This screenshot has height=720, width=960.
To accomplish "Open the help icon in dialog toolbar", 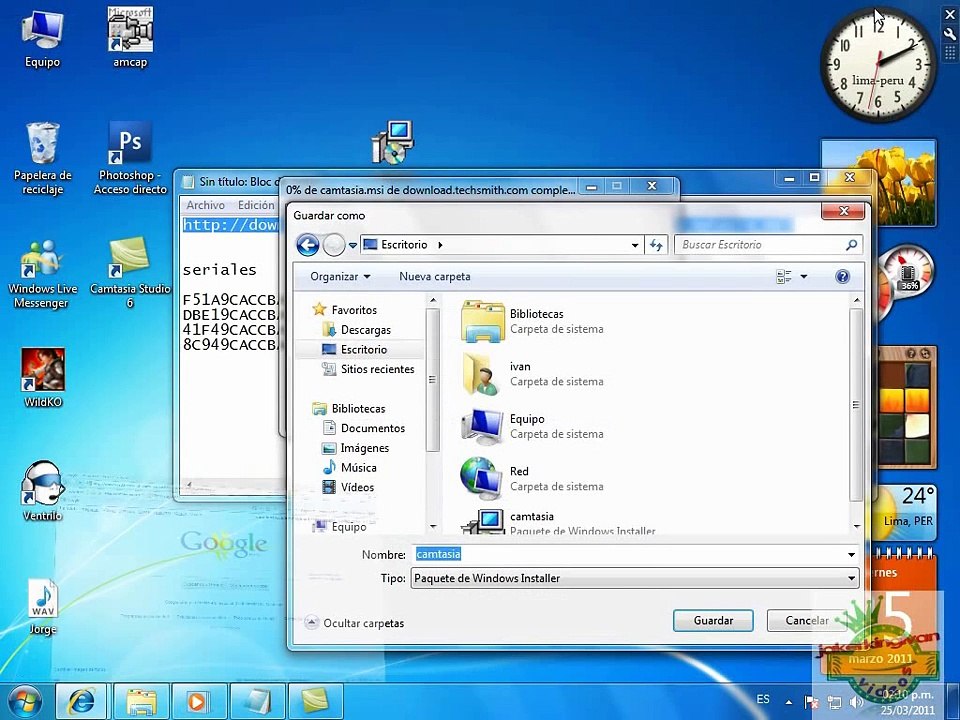I will [x=842, y=277].
